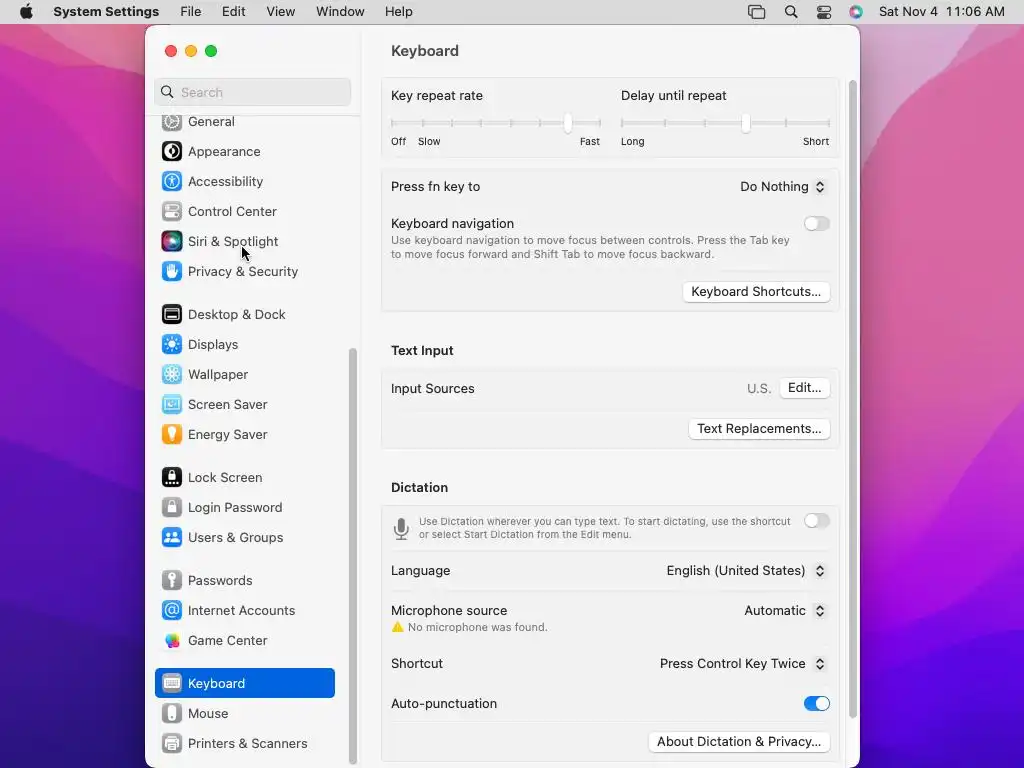This screenshot has width=1024, height=768.
Task: Open Internet Accounts @ icon
Action: pos(172,611)
